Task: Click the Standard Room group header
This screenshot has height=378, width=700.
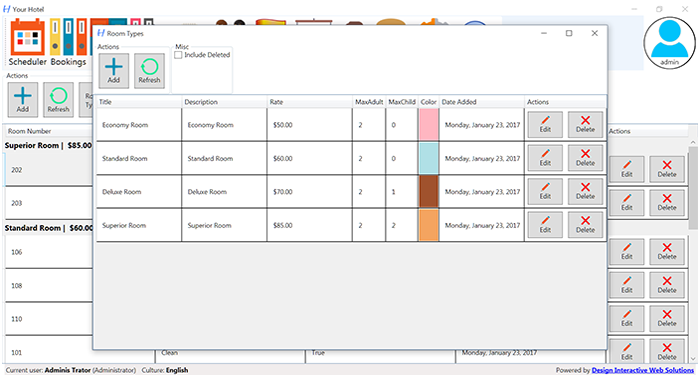Action: pyautogui.click(x=48, y=228)
